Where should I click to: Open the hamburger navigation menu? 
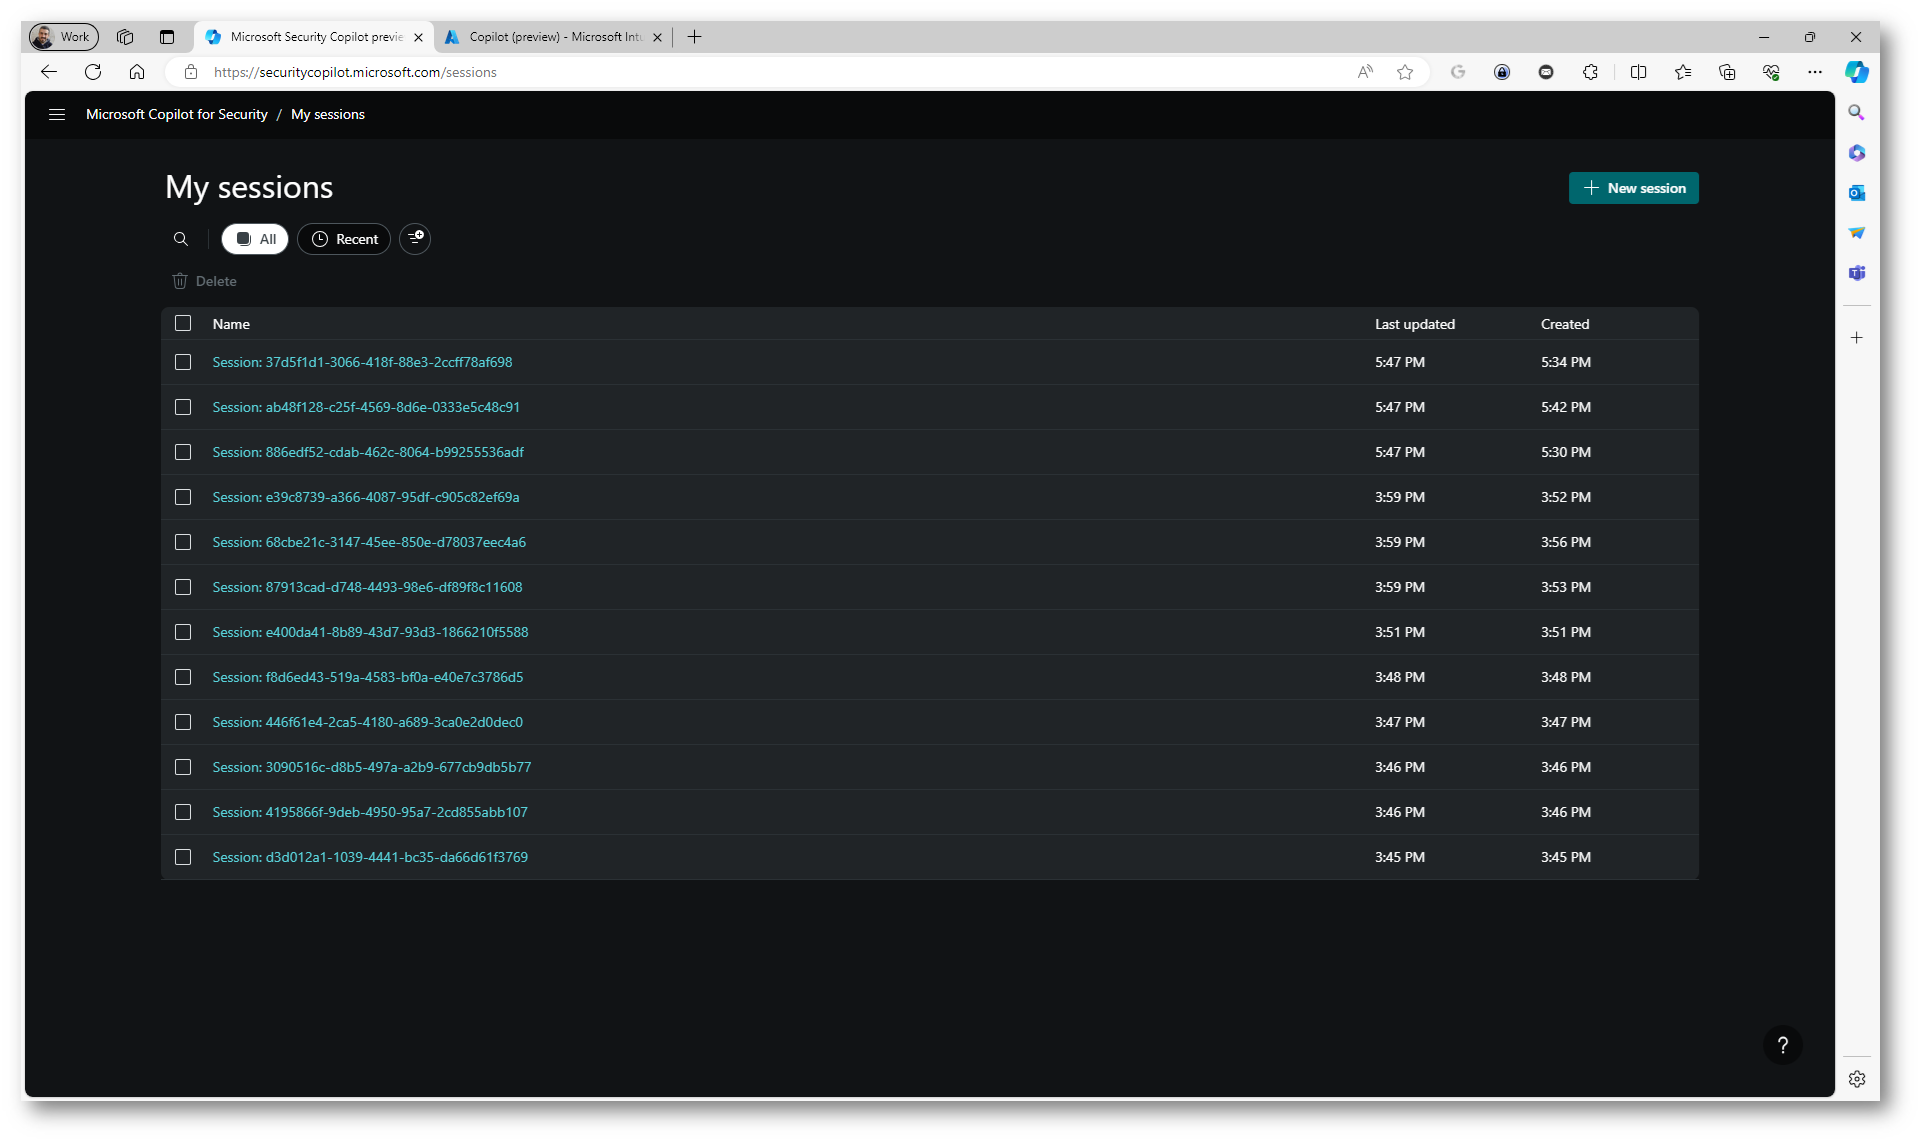57,114
